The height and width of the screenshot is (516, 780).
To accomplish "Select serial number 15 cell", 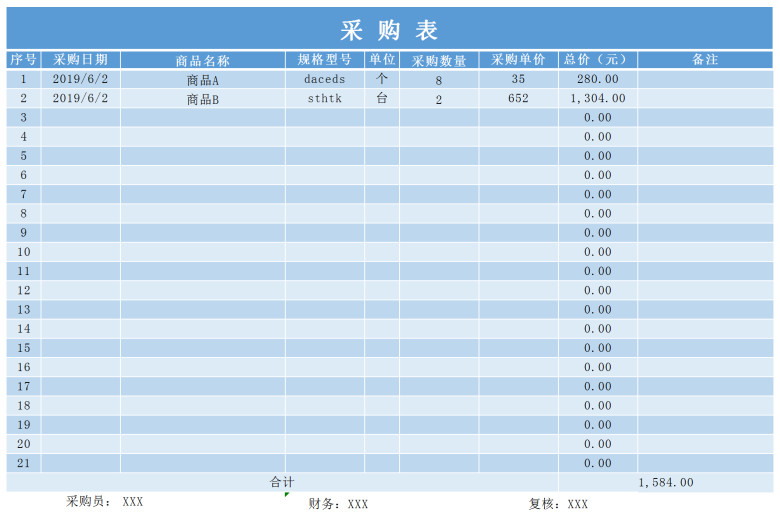I will pos(23,348).
